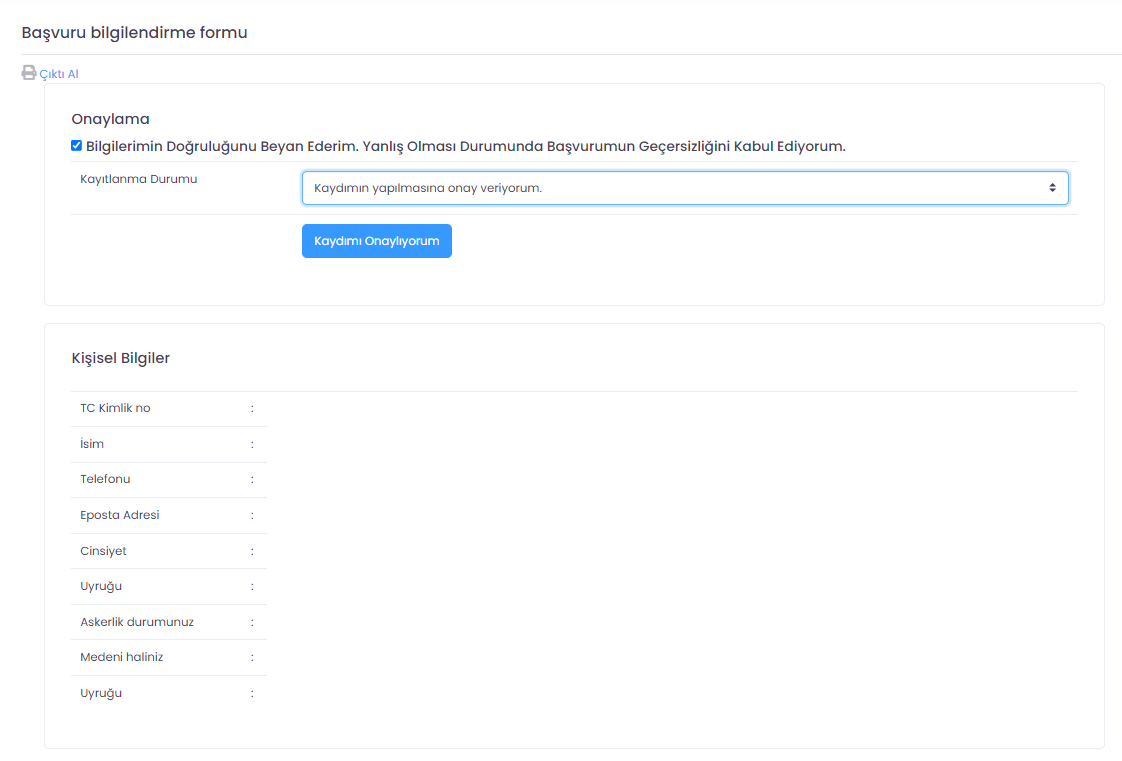Toggle the Bilgilerimin Doğruluğunu Beyan Ederim checkbox
Screen dimensions: 1122x761
[x=77, y=146]
